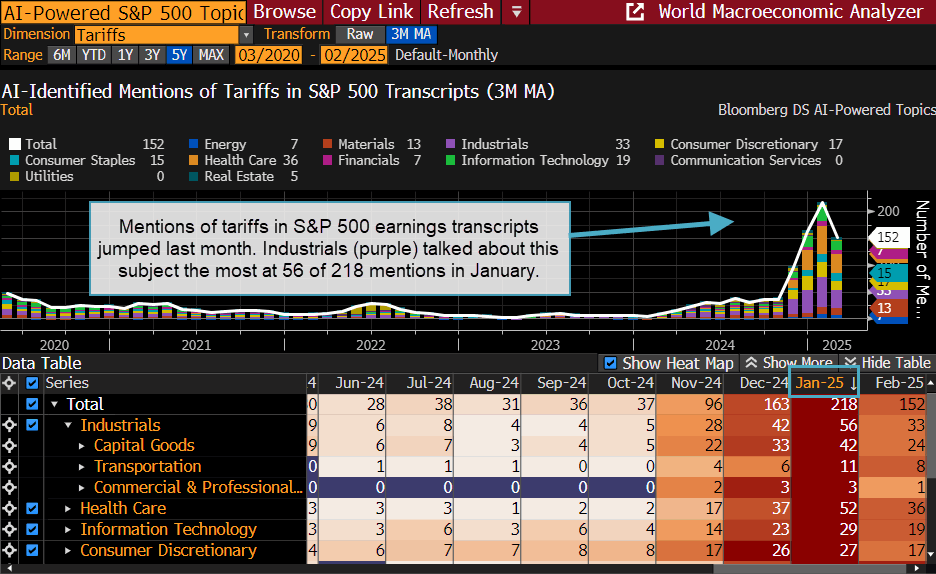Uncheck the Information Technology row checkbox
Viewport: 936px width, 574px height.
pyautogui.click(x=32, y=529)
